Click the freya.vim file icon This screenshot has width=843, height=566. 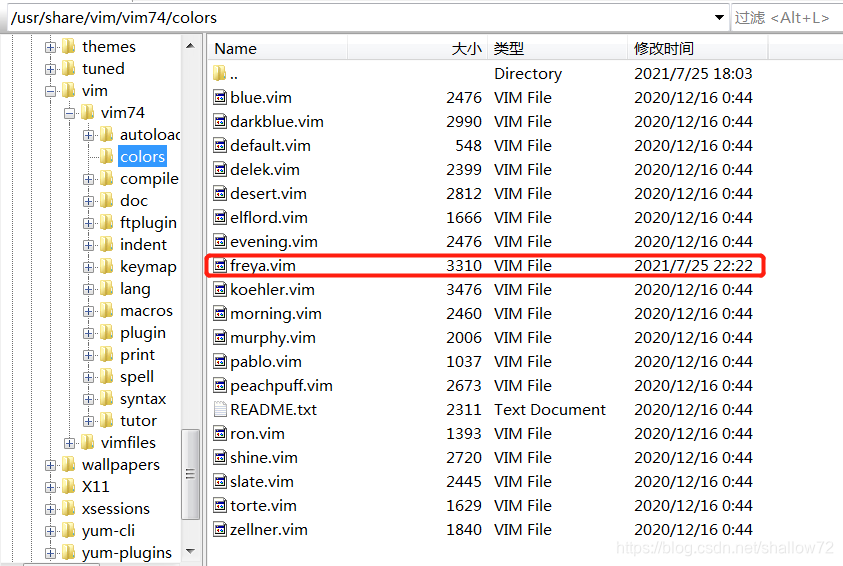click(220, 266)
